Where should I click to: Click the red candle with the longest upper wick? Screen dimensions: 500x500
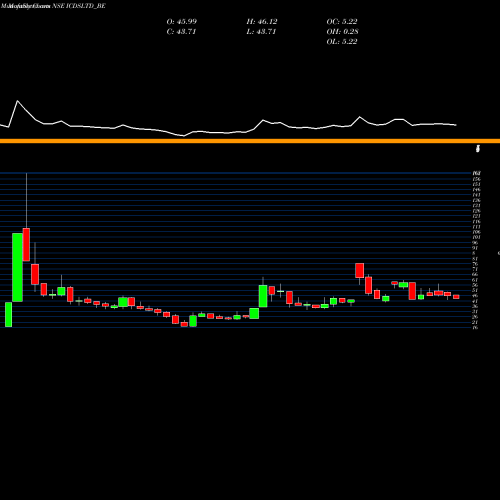pos(26,244)
